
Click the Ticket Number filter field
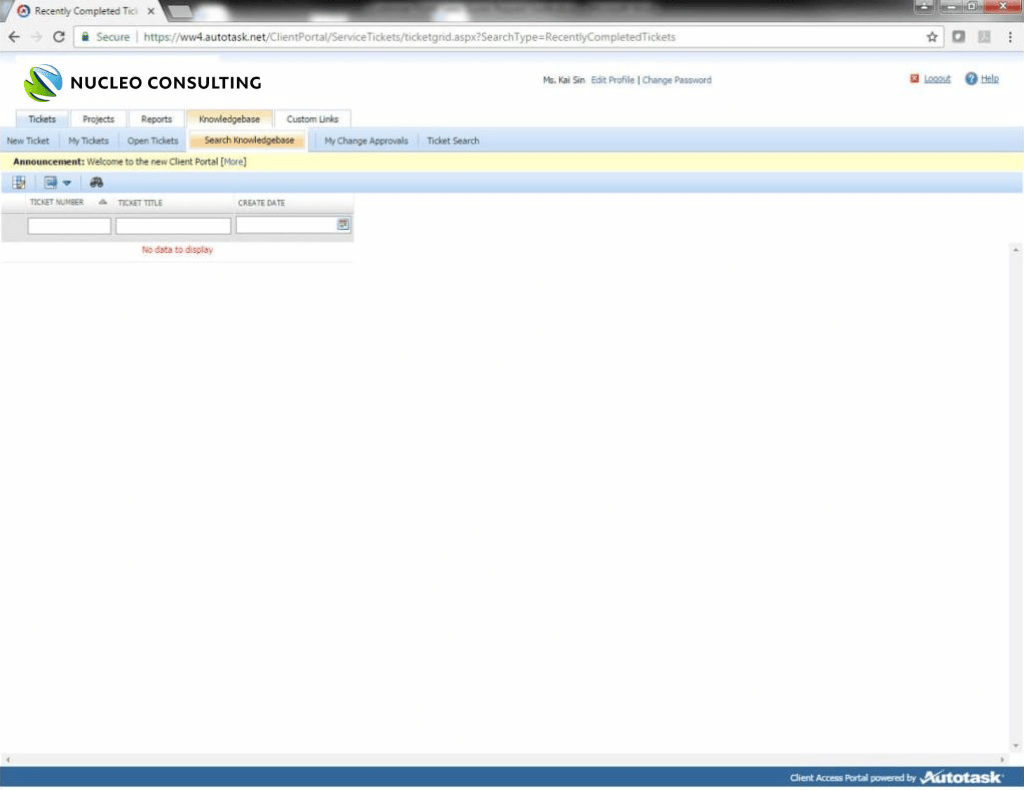pyautogui.click(x=69, y=226)
